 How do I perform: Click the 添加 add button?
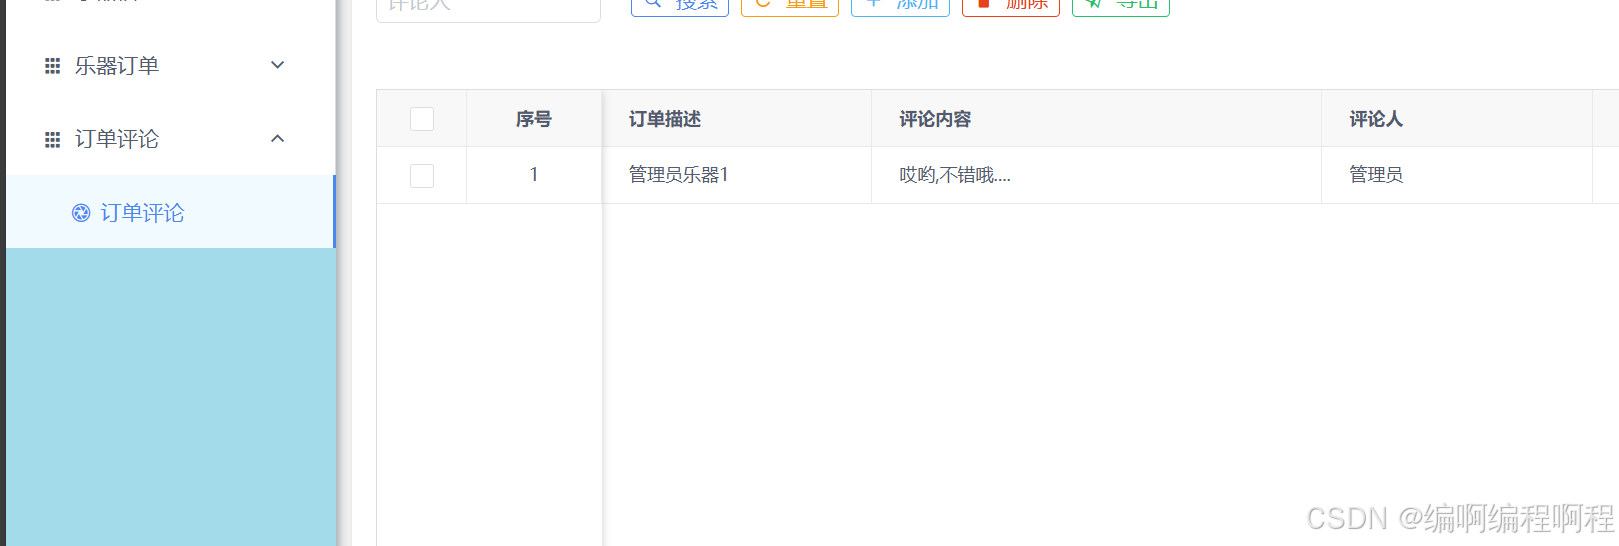900,6
